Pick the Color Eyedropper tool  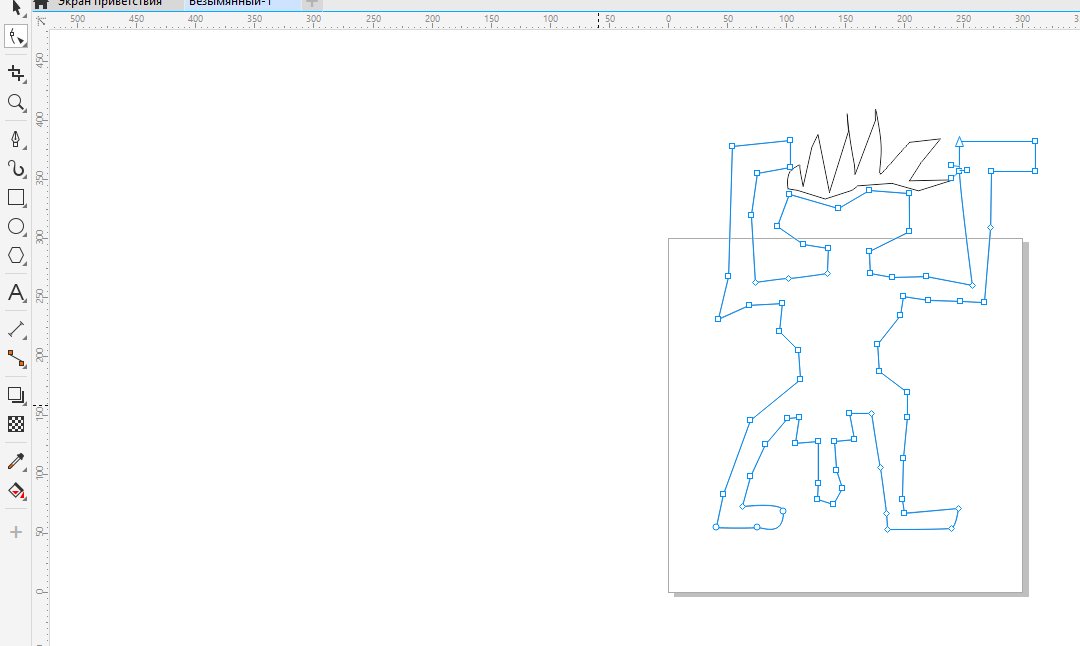pyautogui.click(x=15, y=461)
